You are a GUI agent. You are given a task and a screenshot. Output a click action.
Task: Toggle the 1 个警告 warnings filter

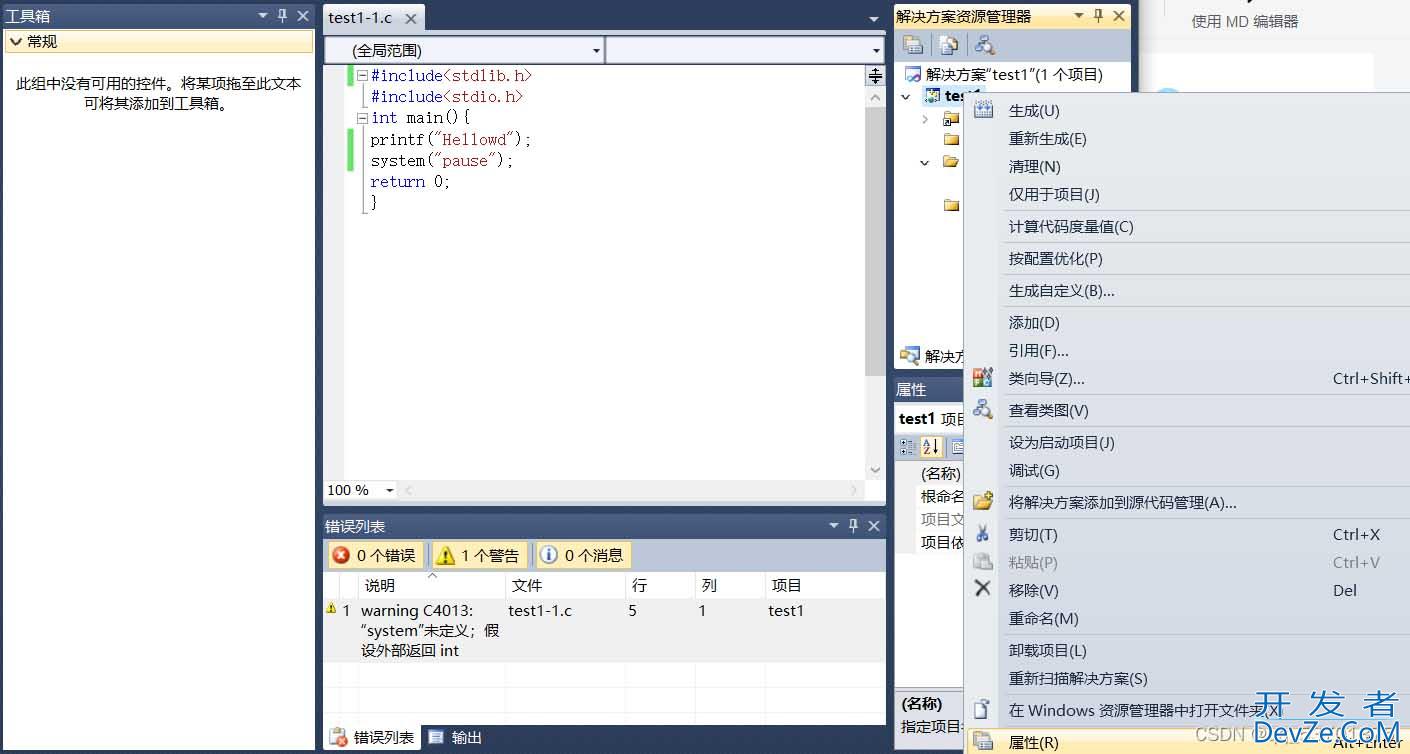pyautogui.click(x=479, y=555)
